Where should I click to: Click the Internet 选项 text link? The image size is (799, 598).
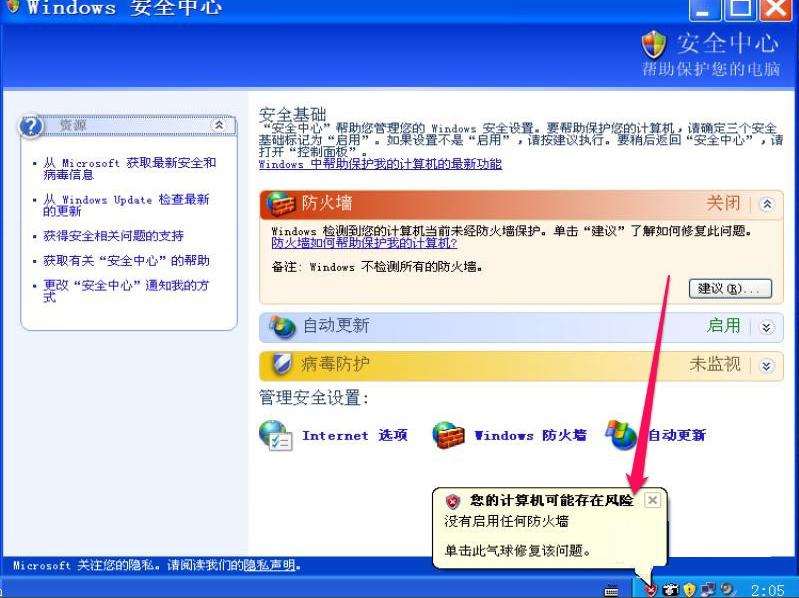[x=355, y=435]
